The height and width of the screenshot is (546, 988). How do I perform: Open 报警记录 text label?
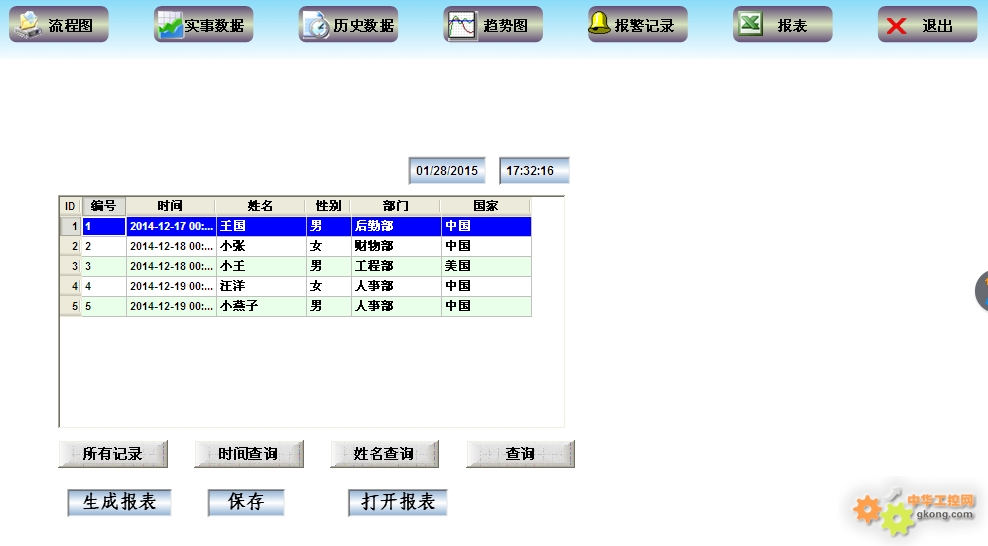(645, 25)
